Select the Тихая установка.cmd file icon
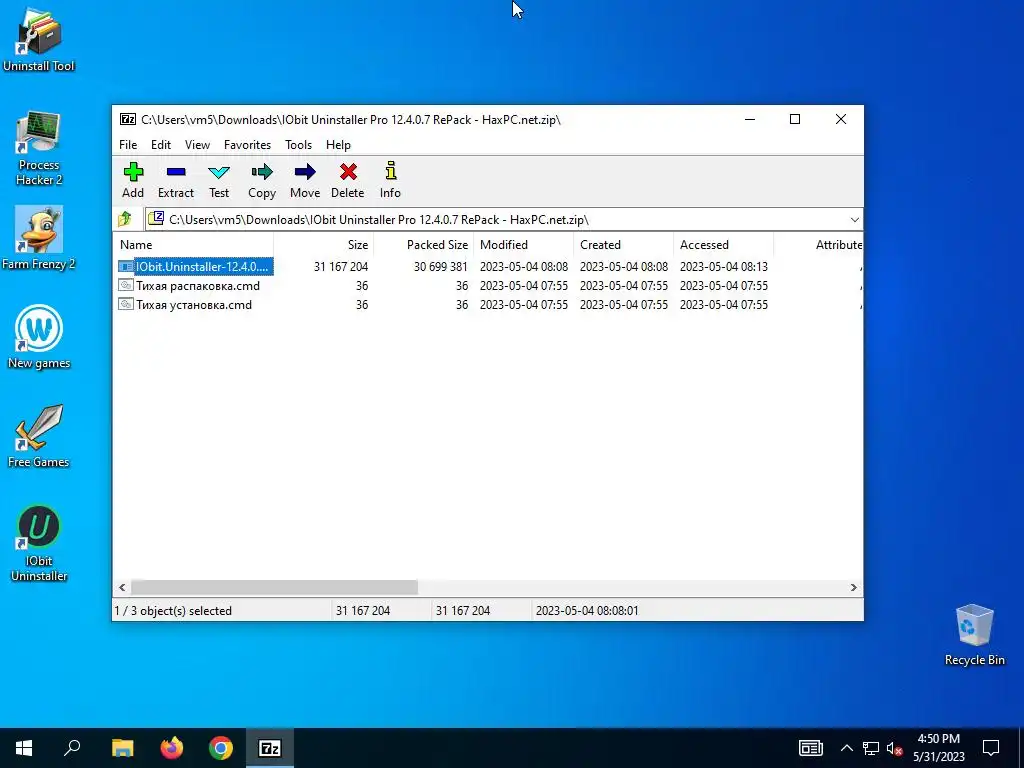 (x=126, y=304)
